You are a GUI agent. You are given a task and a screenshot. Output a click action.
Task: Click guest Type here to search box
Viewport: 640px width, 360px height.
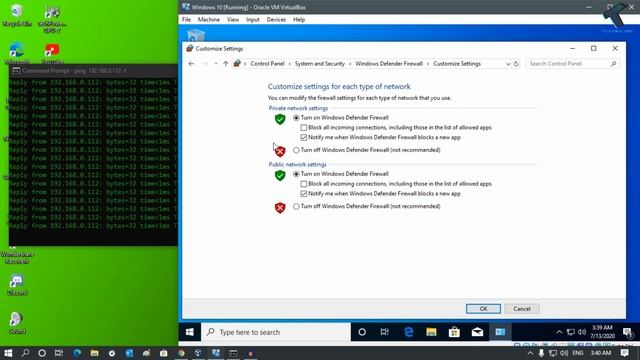click(276, 332)
